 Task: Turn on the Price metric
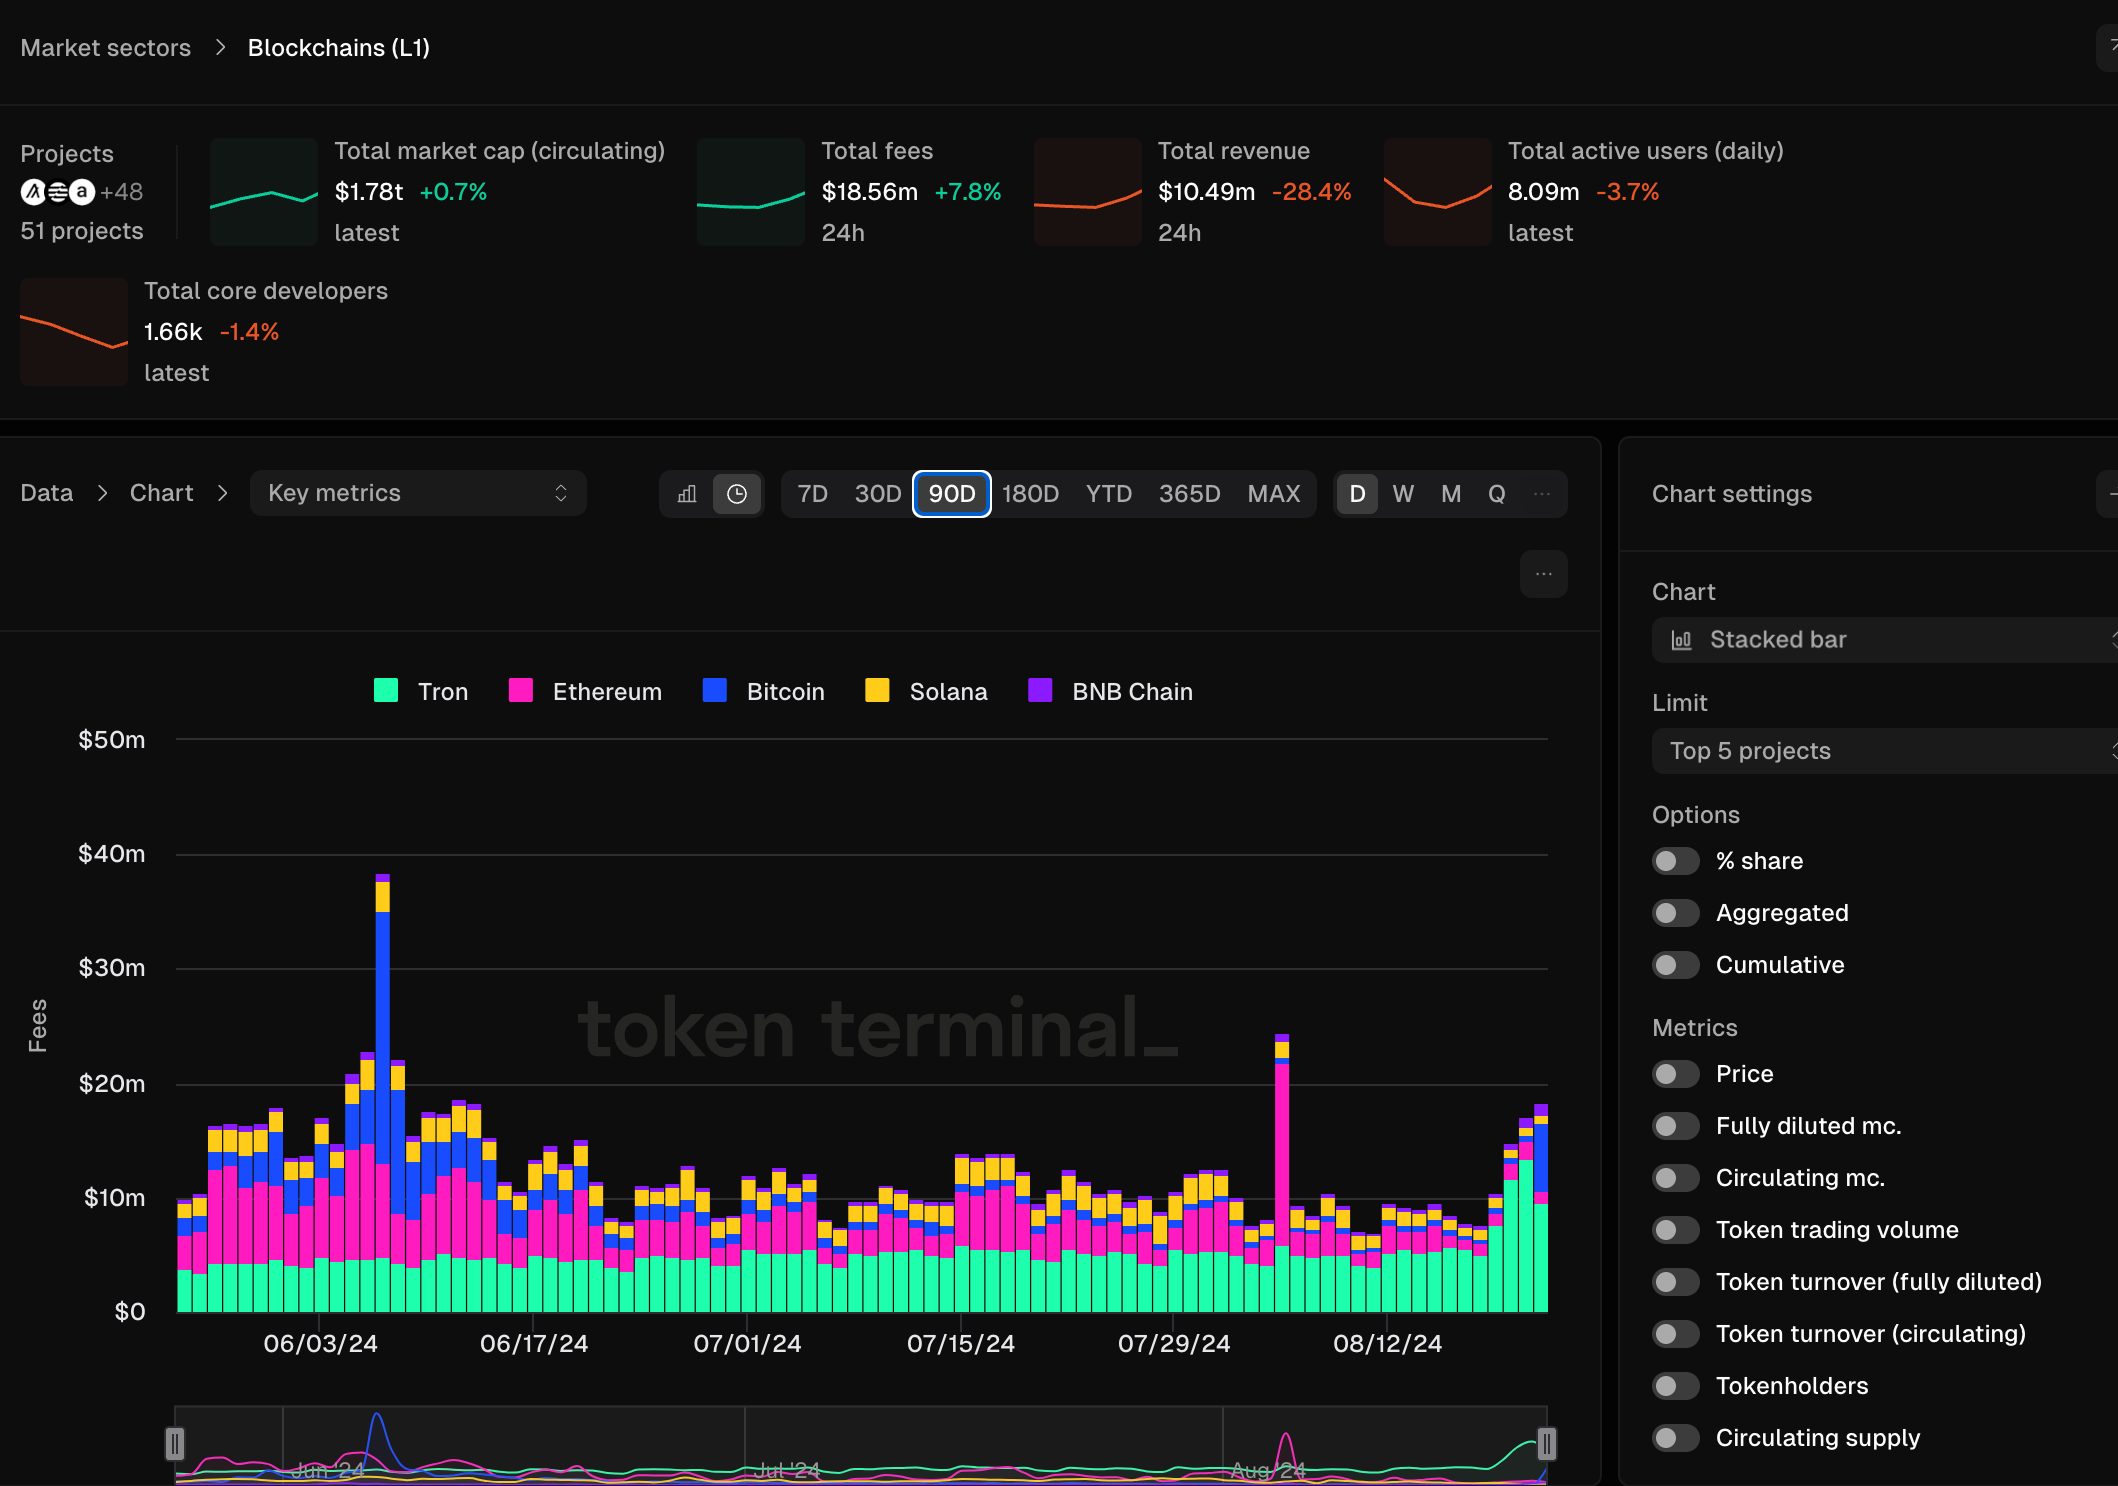[x=1676, y=1074]
